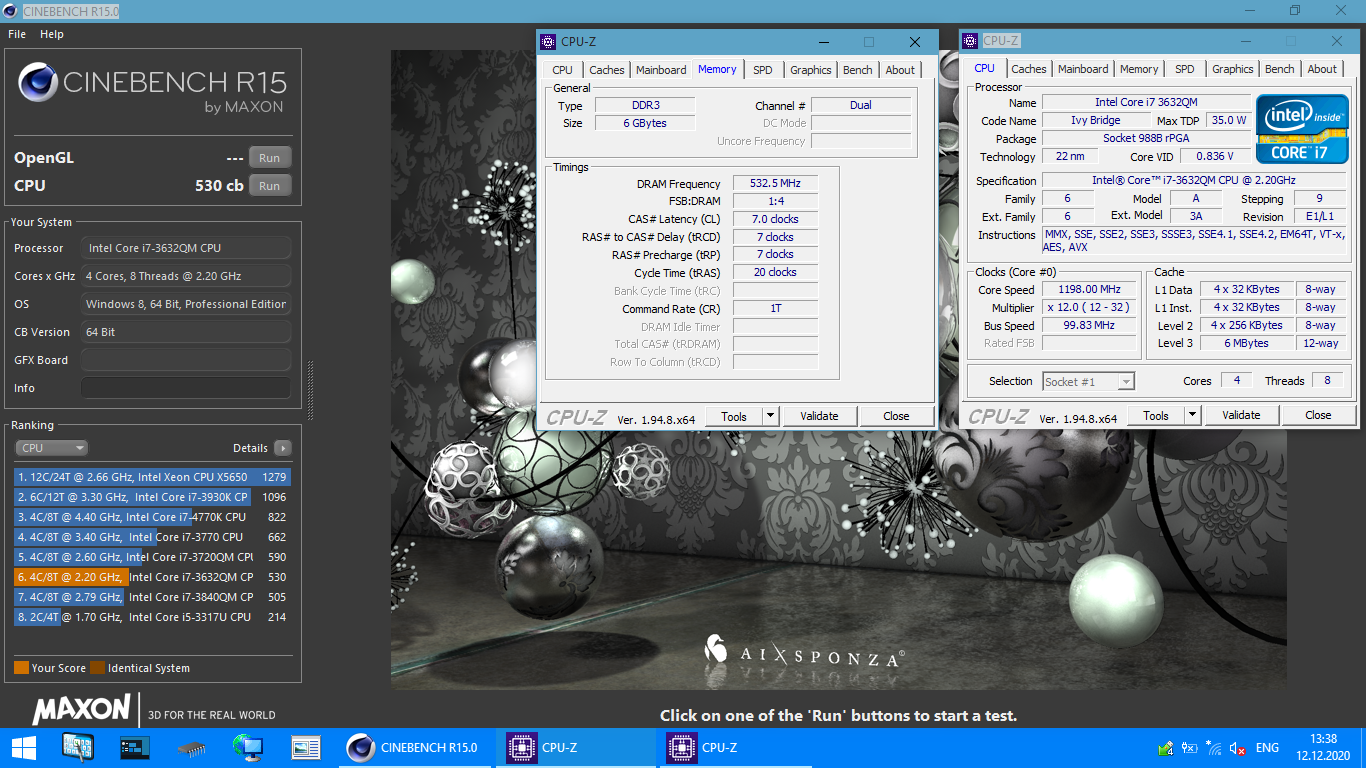Expand Tools dropdown arrow in right CPU-Z window
1366x768 pixels.
1192,415
